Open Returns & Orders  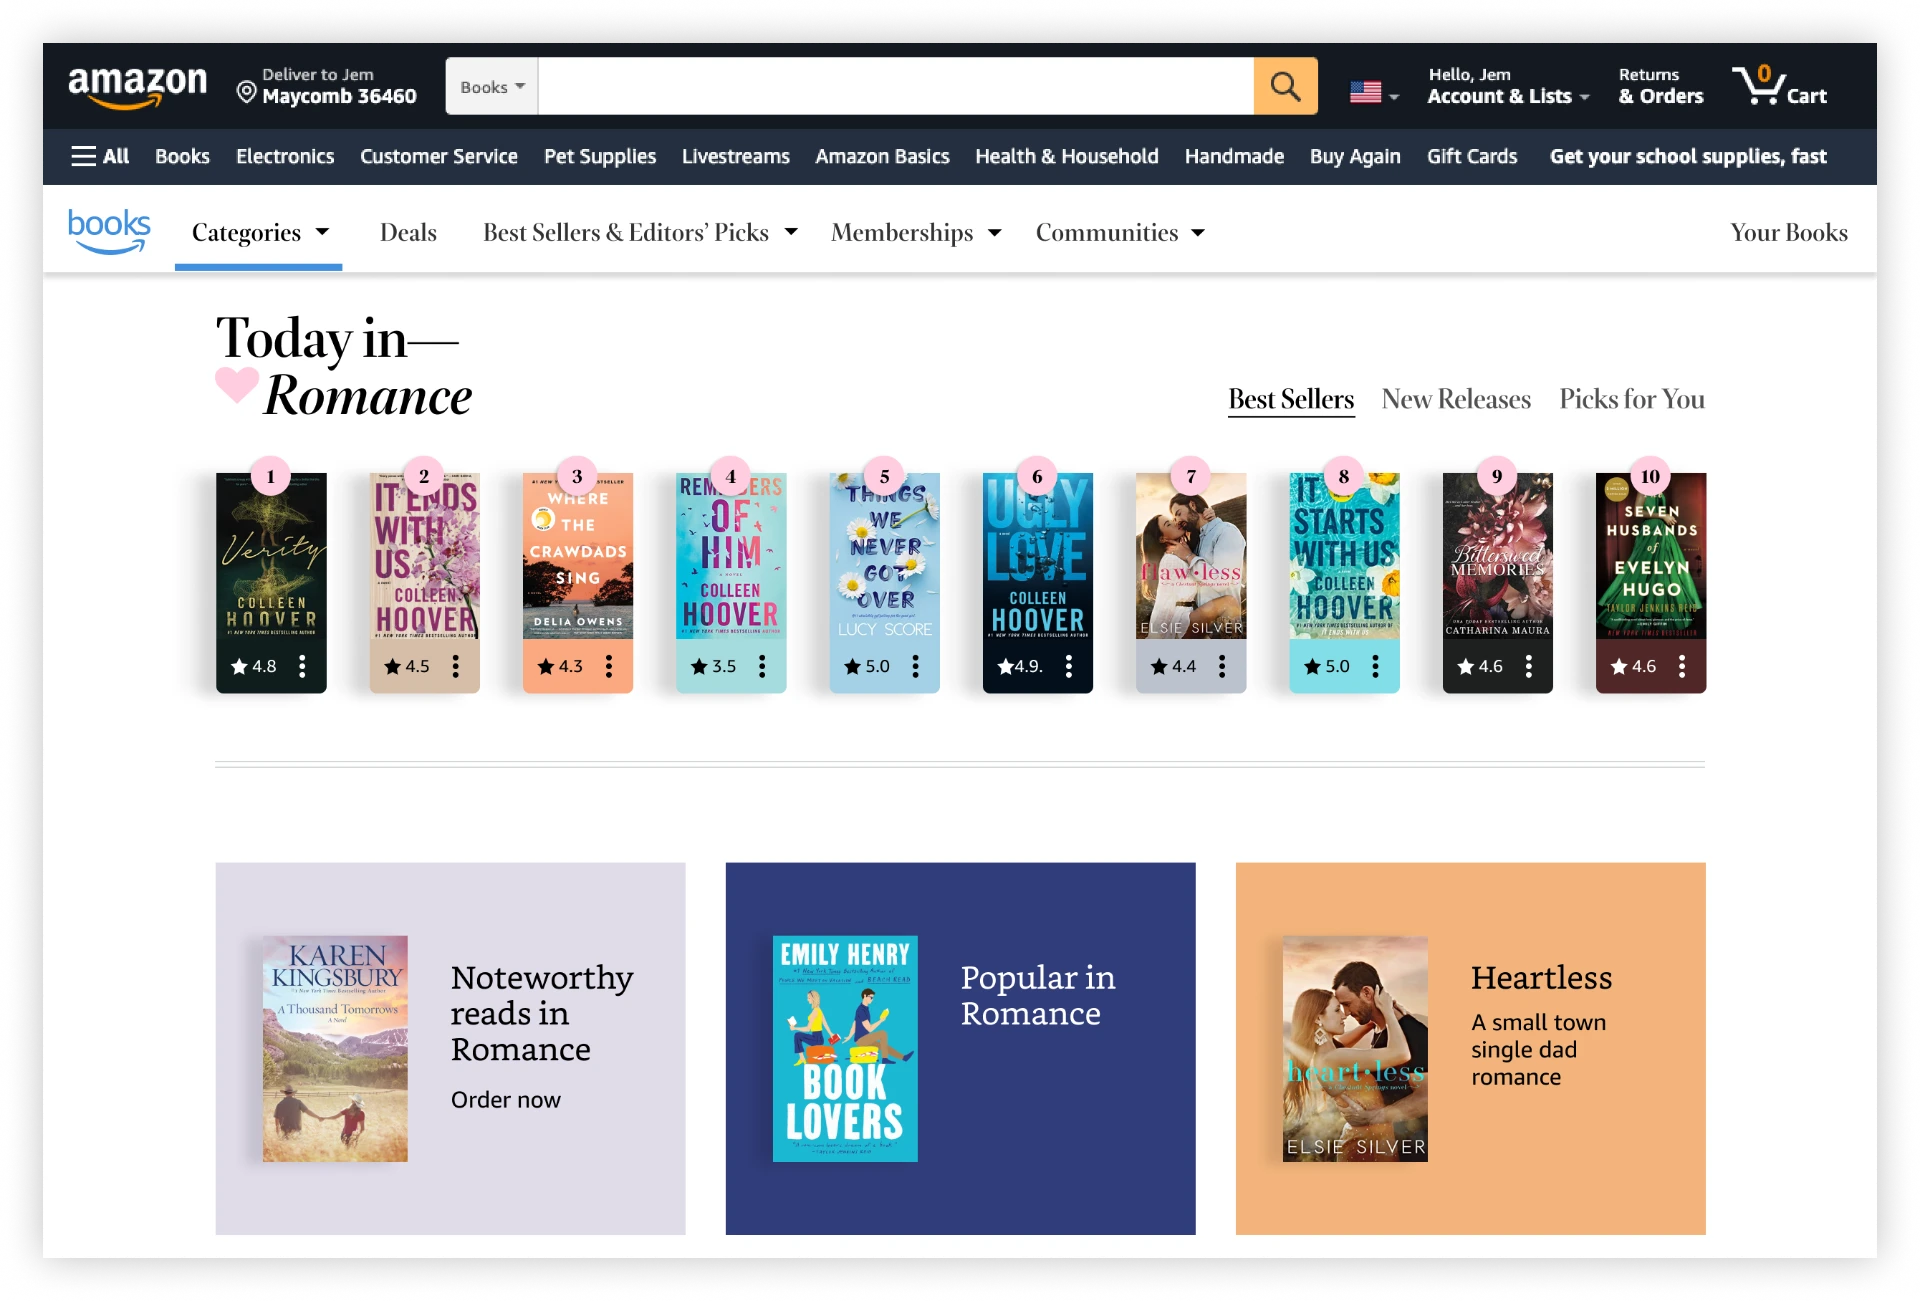1661,86
